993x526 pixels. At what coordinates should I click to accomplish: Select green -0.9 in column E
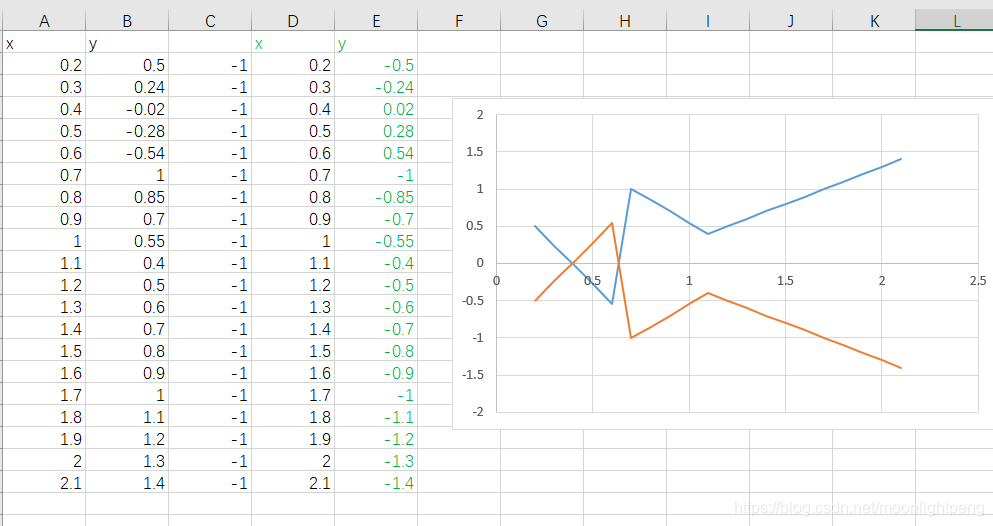coord(376,373)
